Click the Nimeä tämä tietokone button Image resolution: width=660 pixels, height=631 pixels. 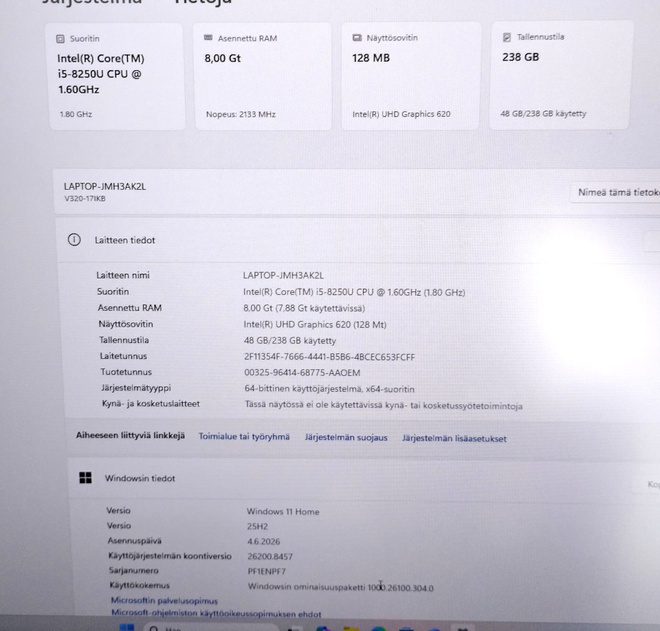[x=615, y=192]
